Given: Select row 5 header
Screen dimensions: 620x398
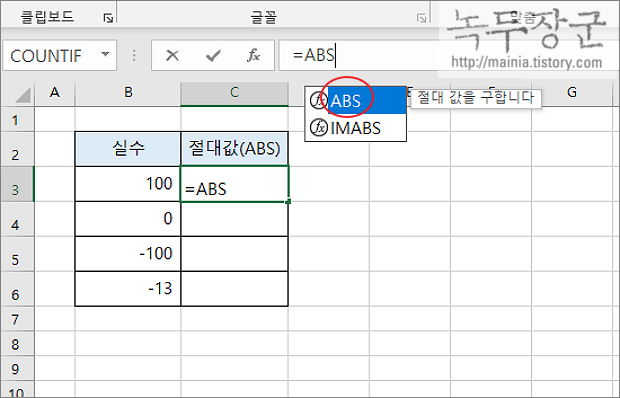Looking at the screenshot, I should tap(17, 254).
